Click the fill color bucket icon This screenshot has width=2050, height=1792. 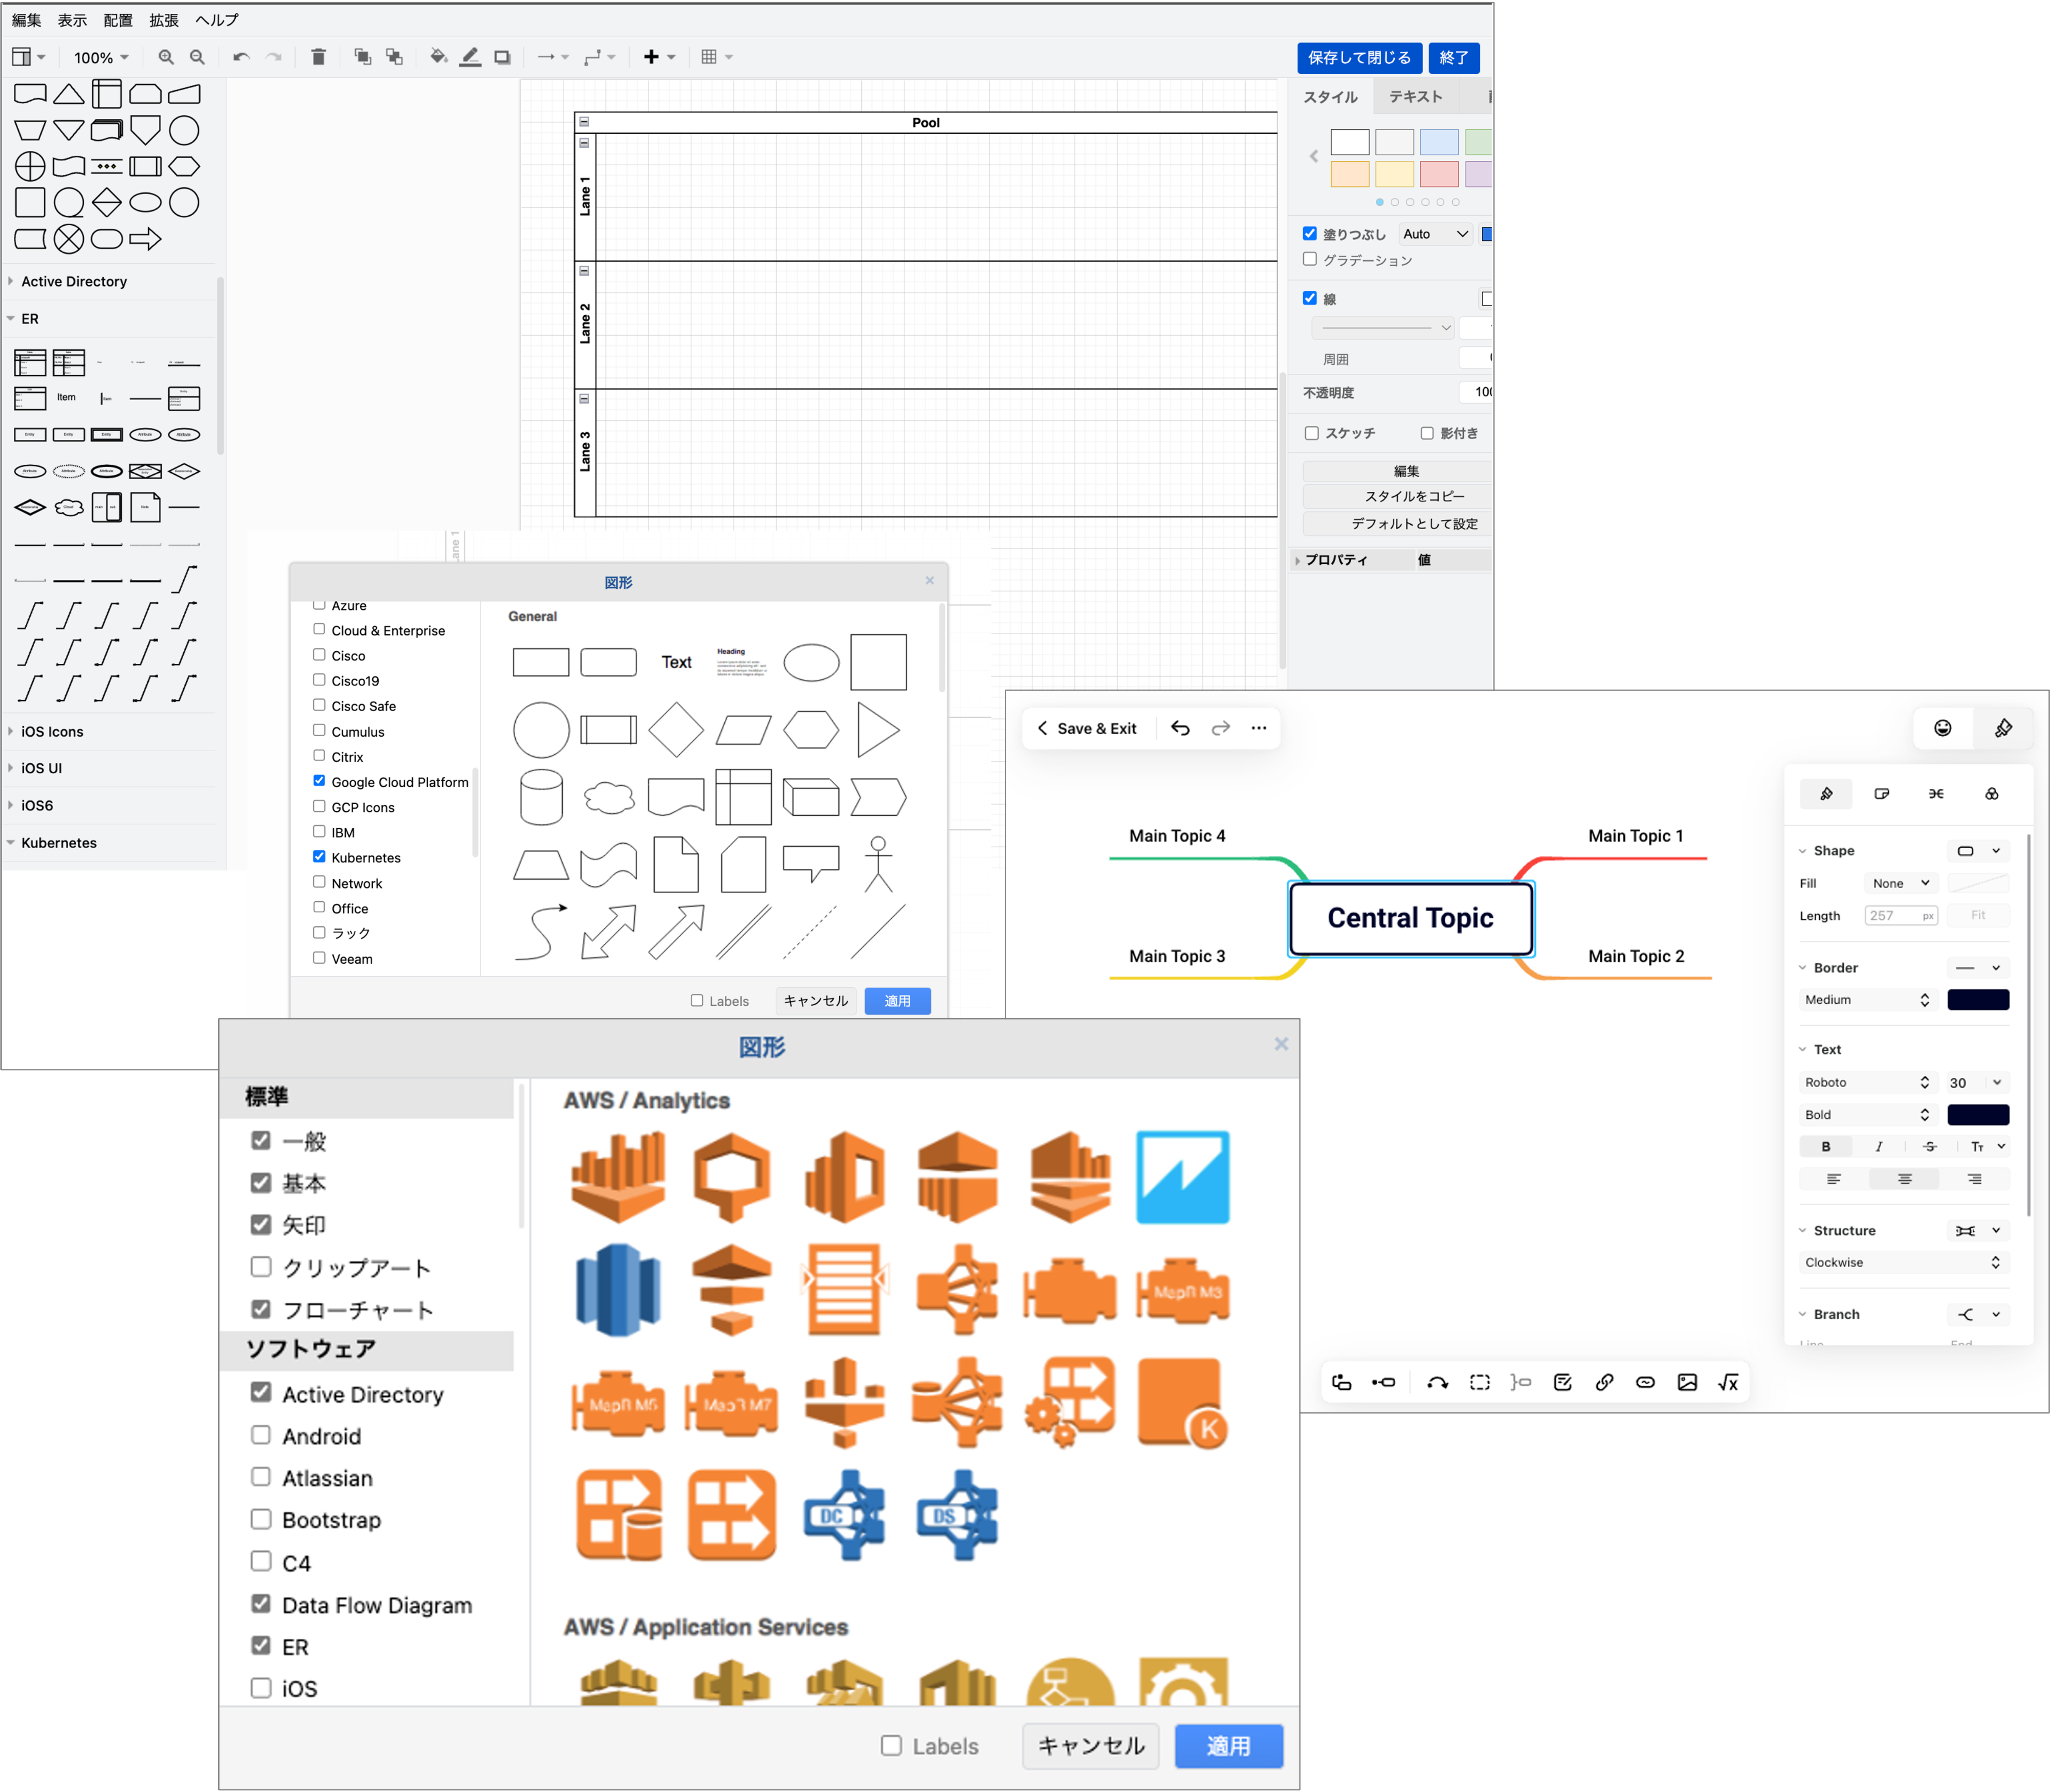[x=438, y=57]
